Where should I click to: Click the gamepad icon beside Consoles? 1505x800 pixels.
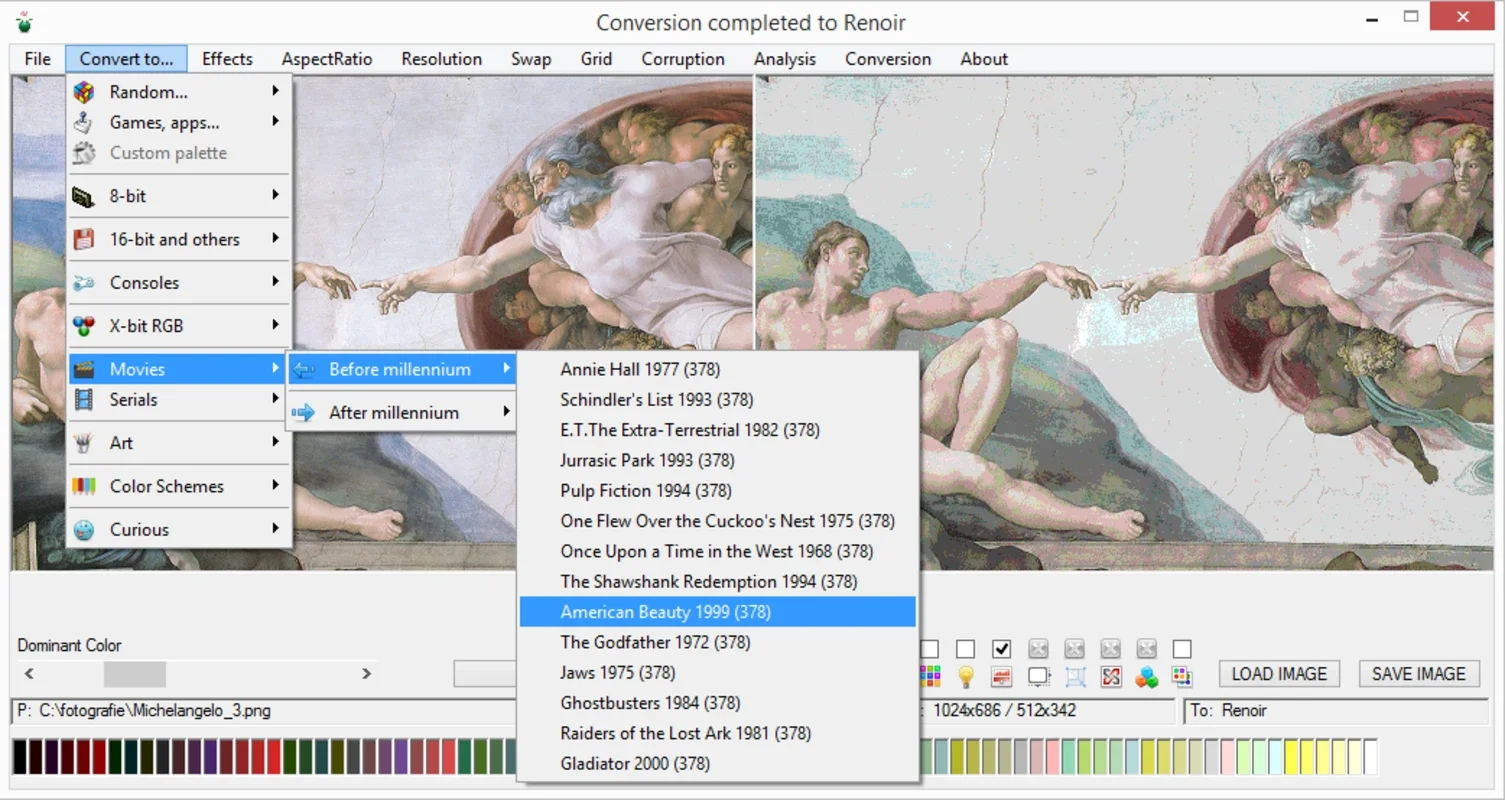tap(84, 283)
